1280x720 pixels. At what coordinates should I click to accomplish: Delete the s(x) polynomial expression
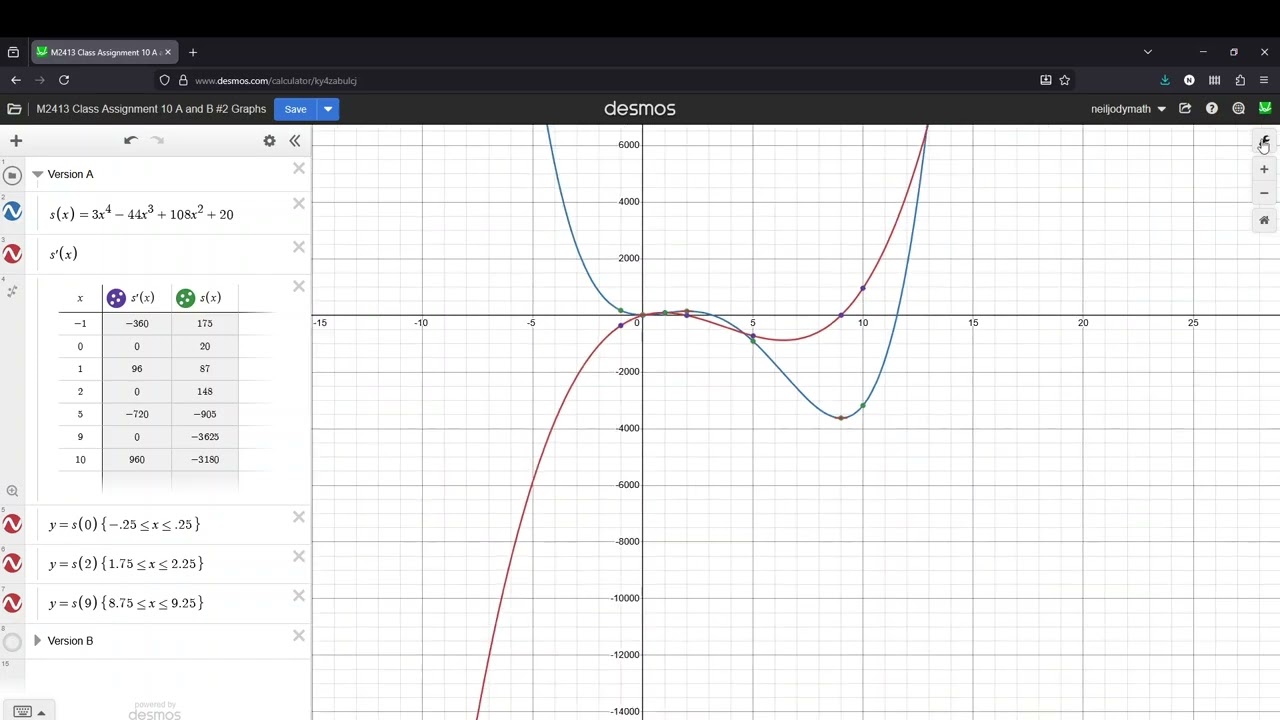click(x=299, y=204)
